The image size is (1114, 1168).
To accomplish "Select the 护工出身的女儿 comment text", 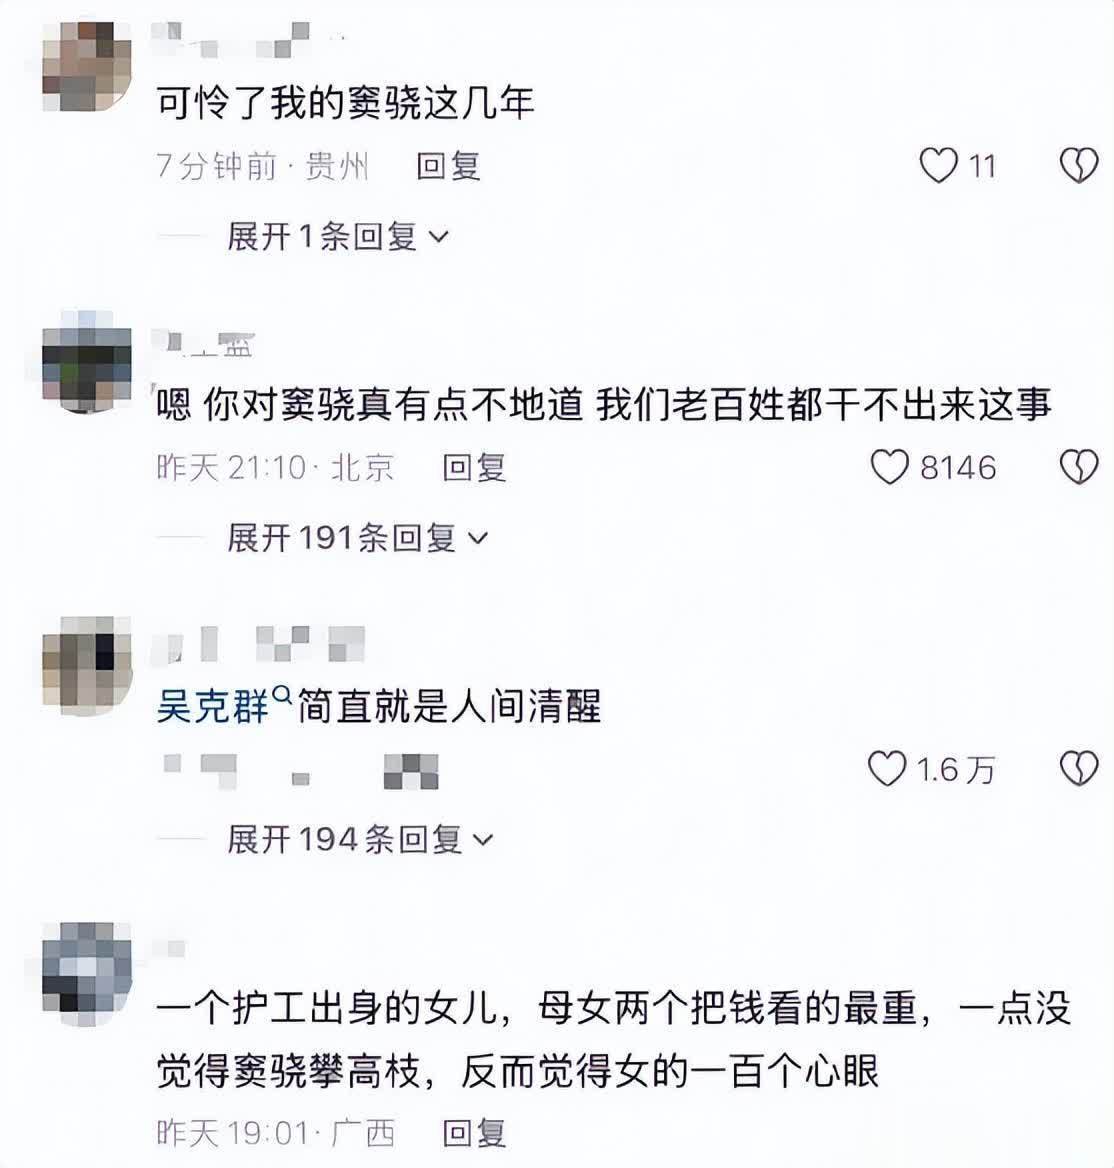I will pos(614,1041).
